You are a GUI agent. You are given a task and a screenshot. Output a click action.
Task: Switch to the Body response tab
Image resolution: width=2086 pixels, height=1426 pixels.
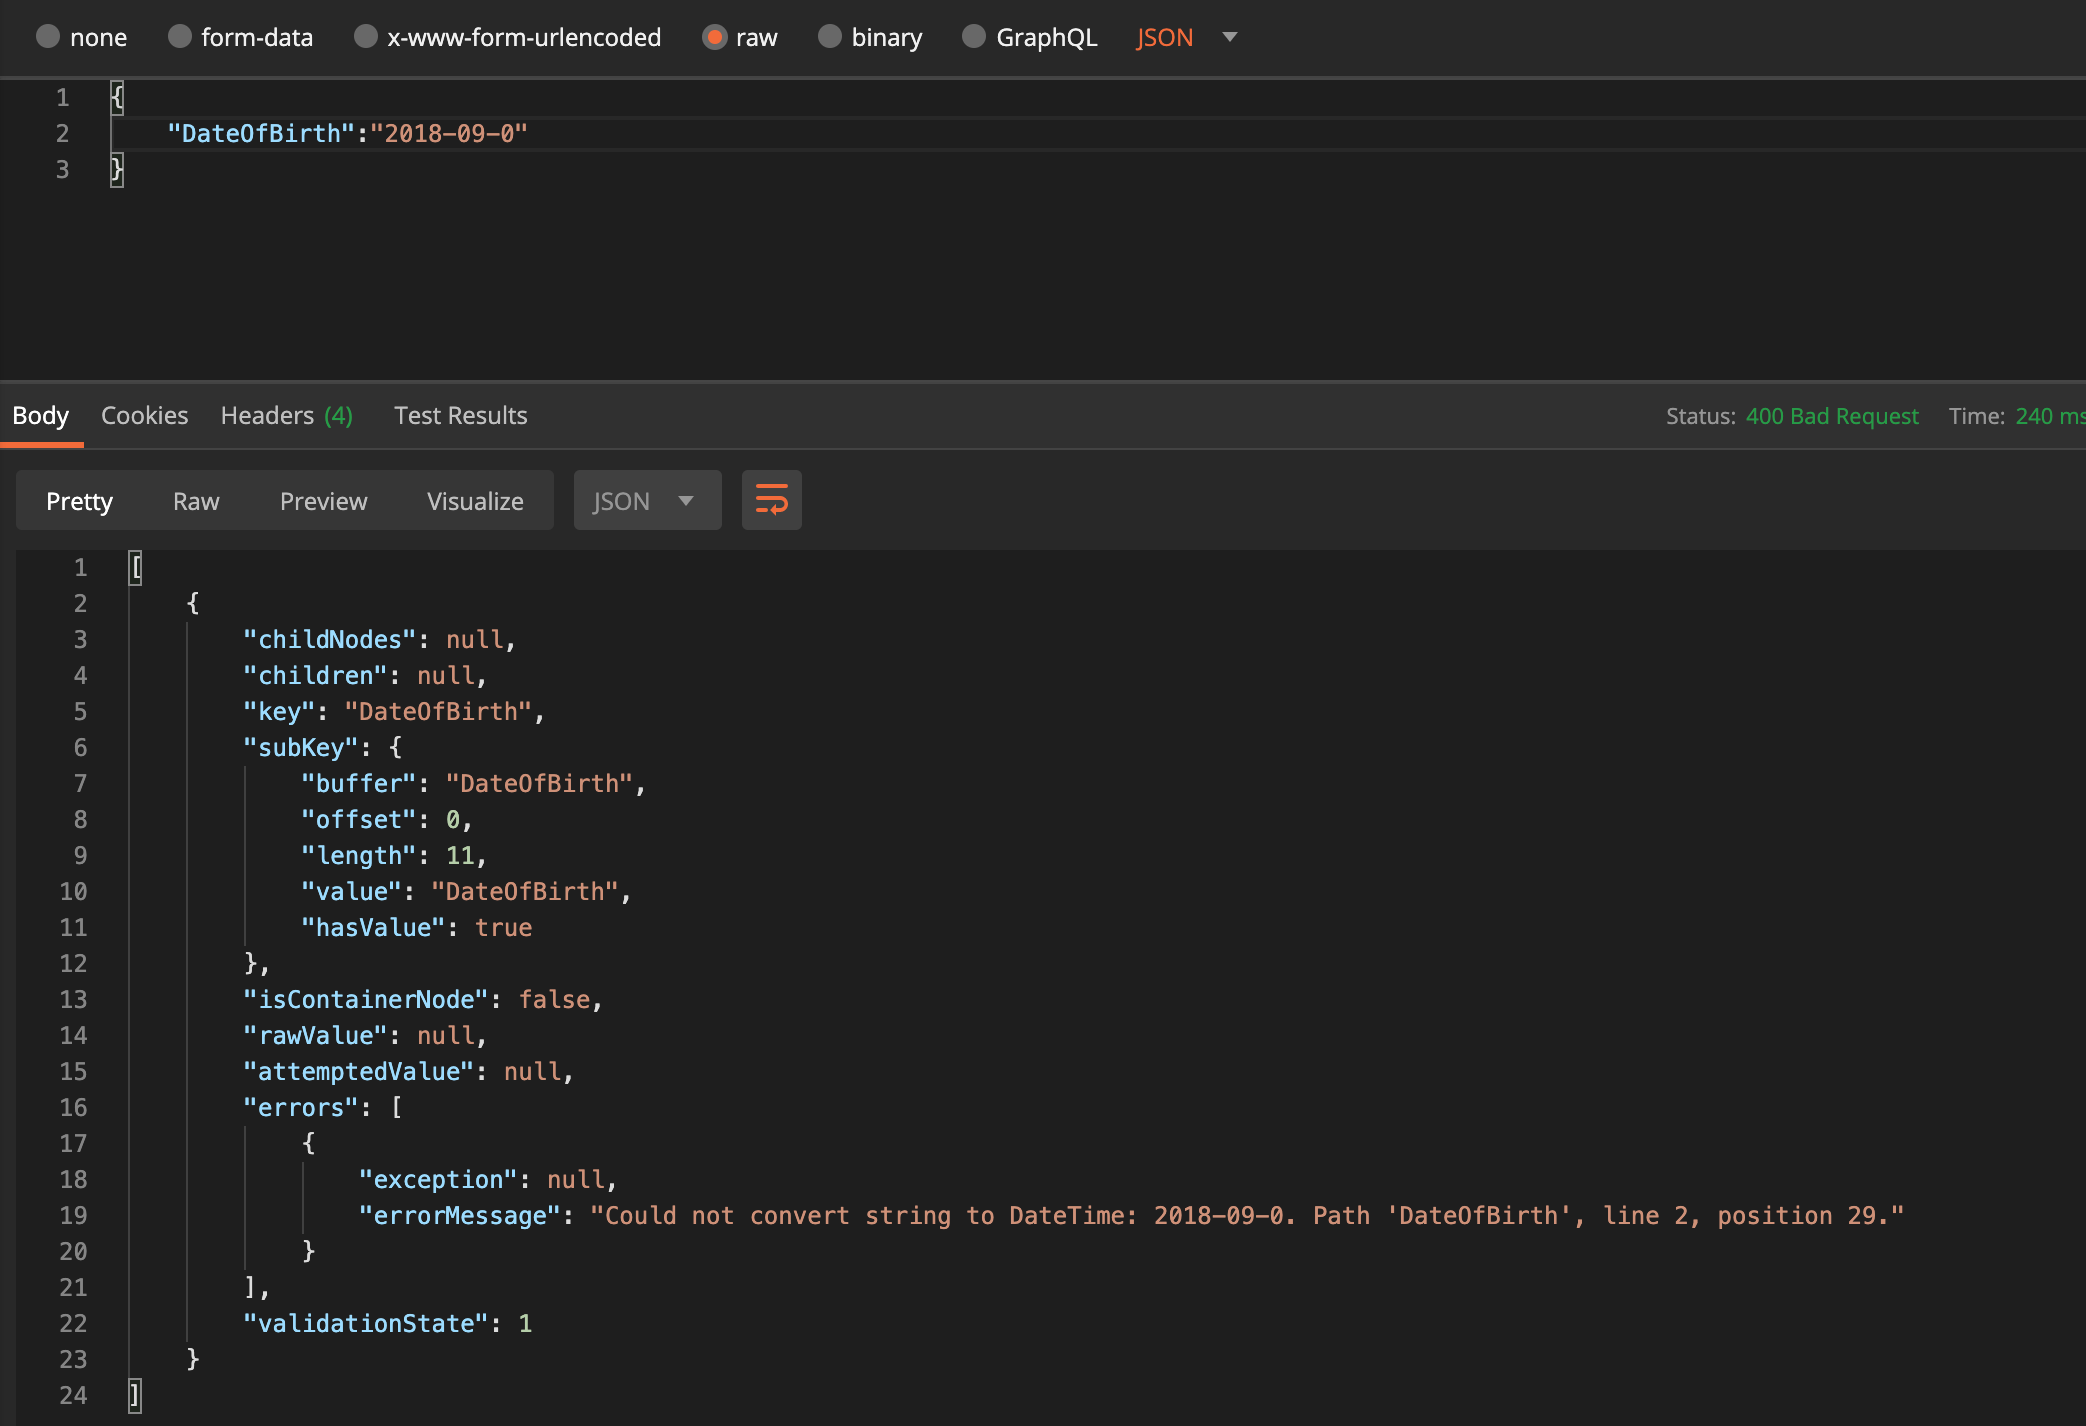point(41,415)
